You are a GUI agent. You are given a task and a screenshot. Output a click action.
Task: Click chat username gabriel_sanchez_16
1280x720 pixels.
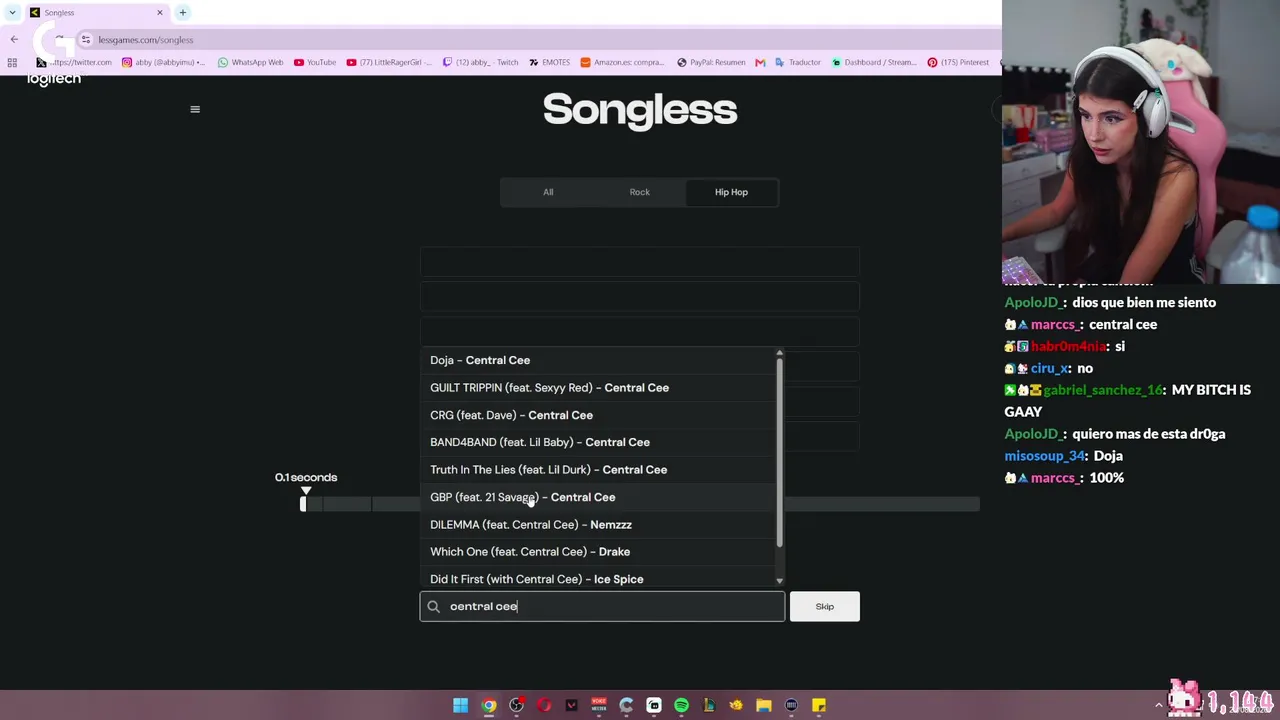[1103, 390]
